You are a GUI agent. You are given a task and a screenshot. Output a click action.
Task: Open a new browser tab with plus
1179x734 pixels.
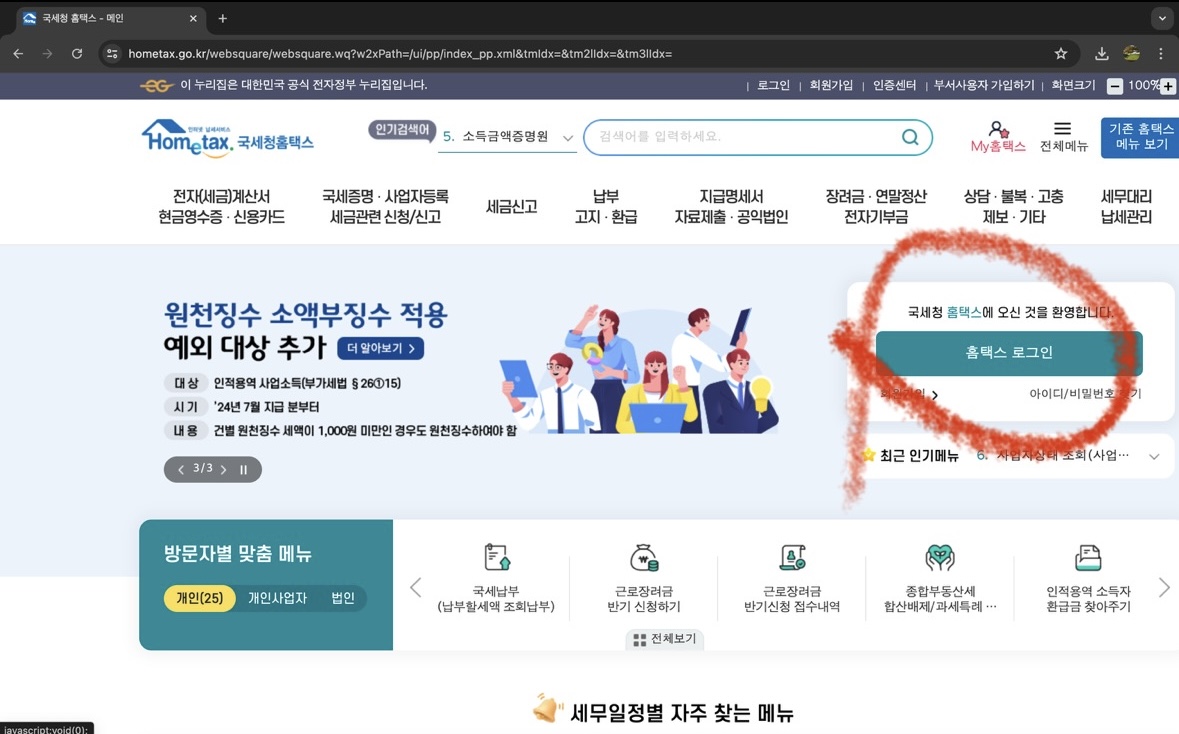click(x=223, y=18)
